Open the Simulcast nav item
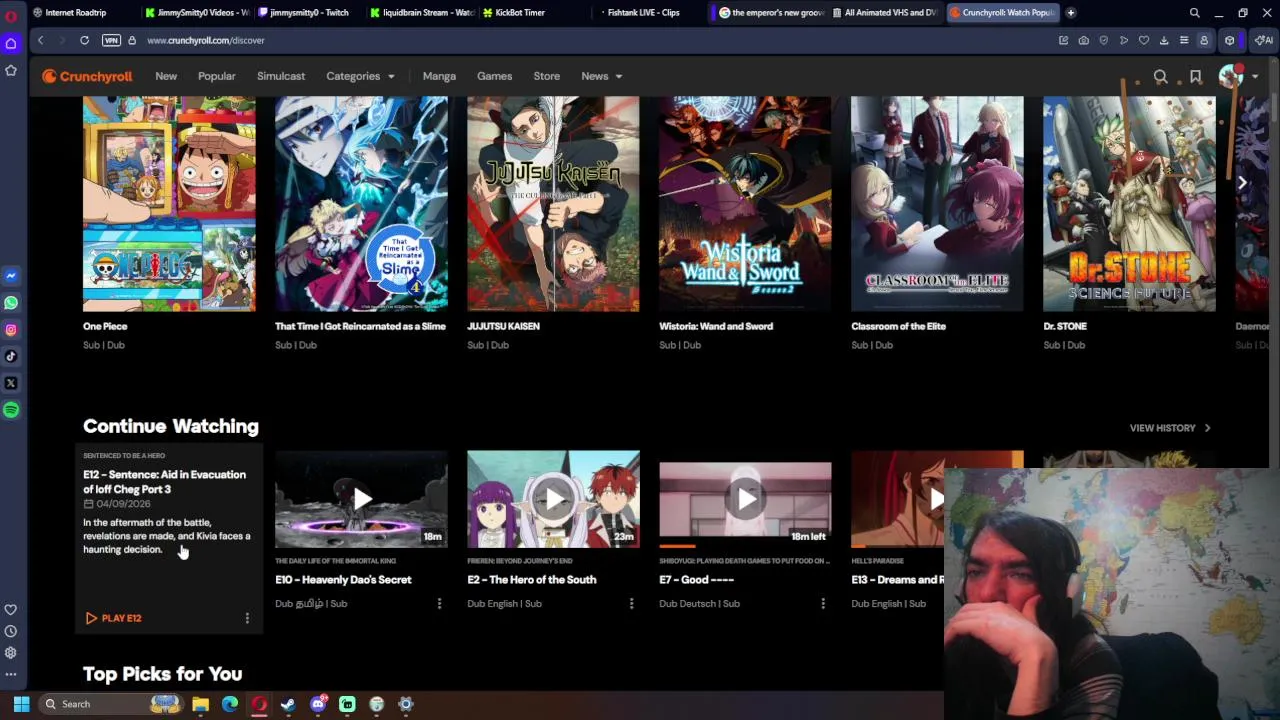This screenshot has height=720, width=1280. tap(281, 77)
